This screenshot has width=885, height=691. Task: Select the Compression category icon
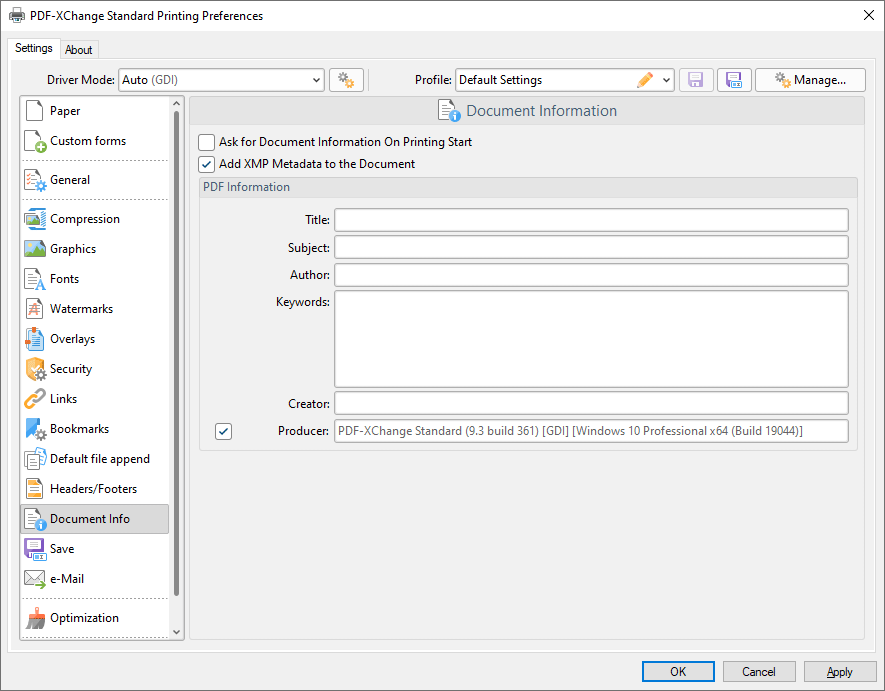click(x=35, y=219)
